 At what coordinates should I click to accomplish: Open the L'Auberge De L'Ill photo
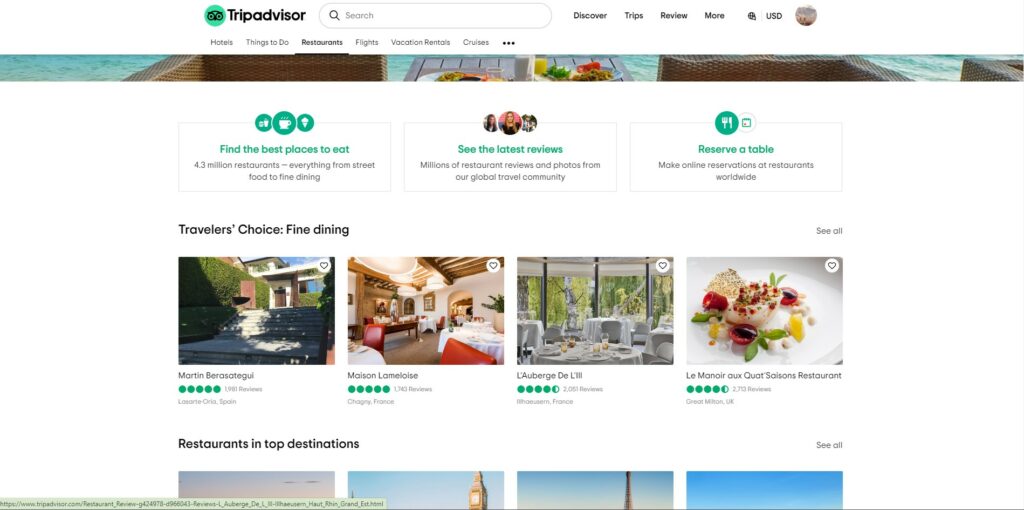pos(595,311)
